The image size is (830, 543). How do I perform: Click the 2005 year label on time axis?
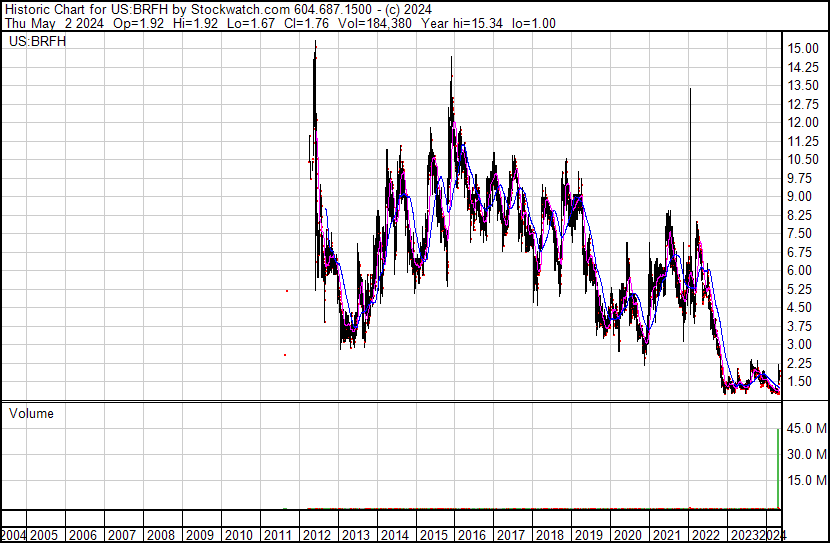pos(44,535)
